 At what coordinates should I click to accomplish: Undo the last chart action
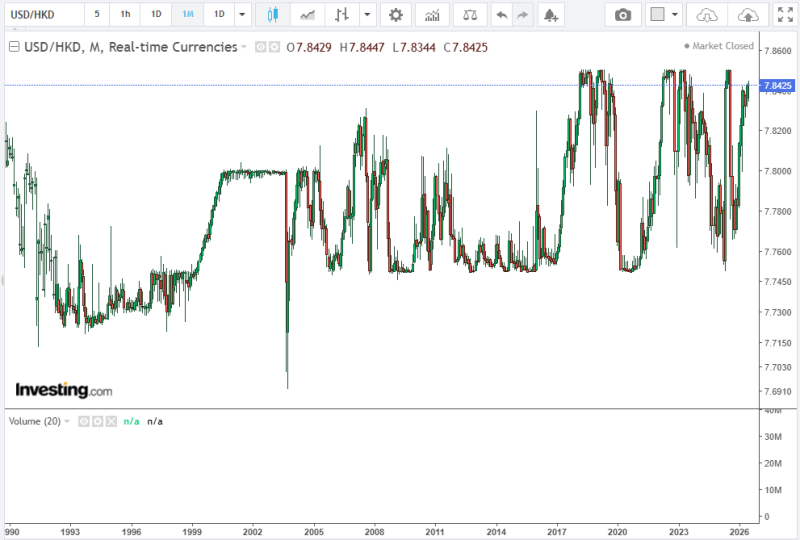(502, 15)
